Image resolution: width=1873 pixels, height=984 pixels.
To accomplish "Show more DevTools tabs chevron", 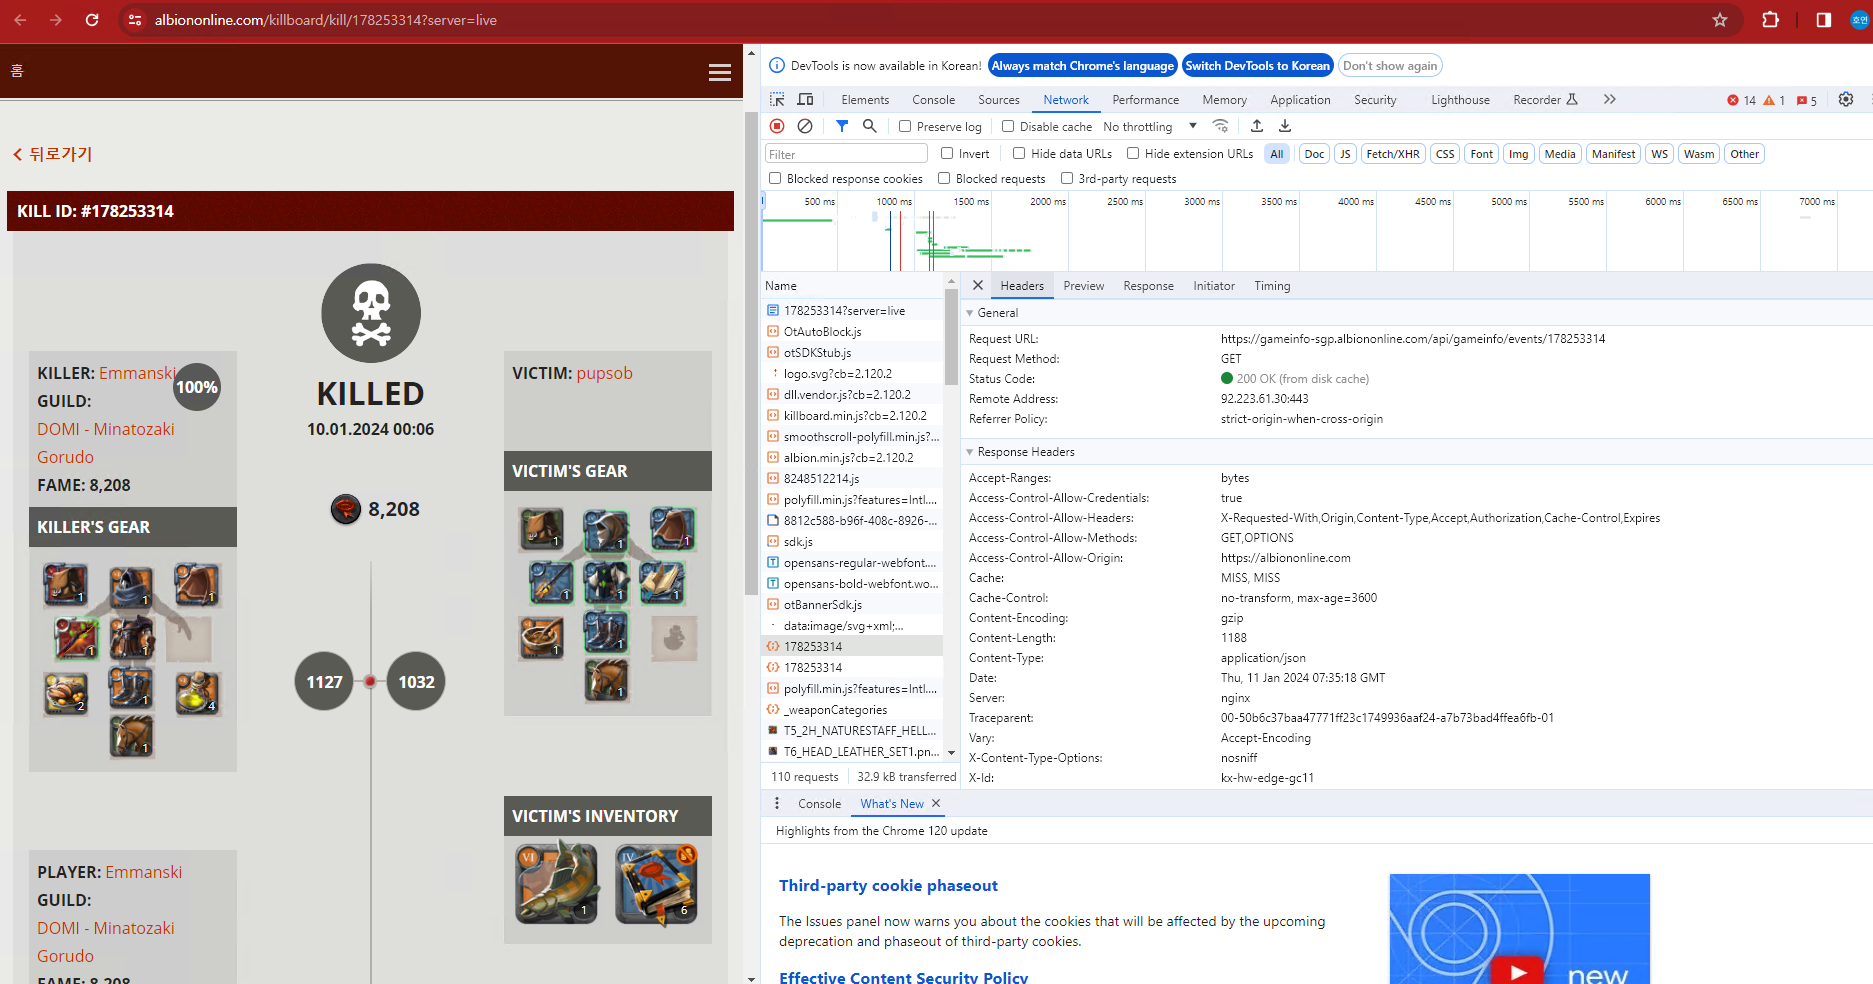I will [x=1609, y=100].
